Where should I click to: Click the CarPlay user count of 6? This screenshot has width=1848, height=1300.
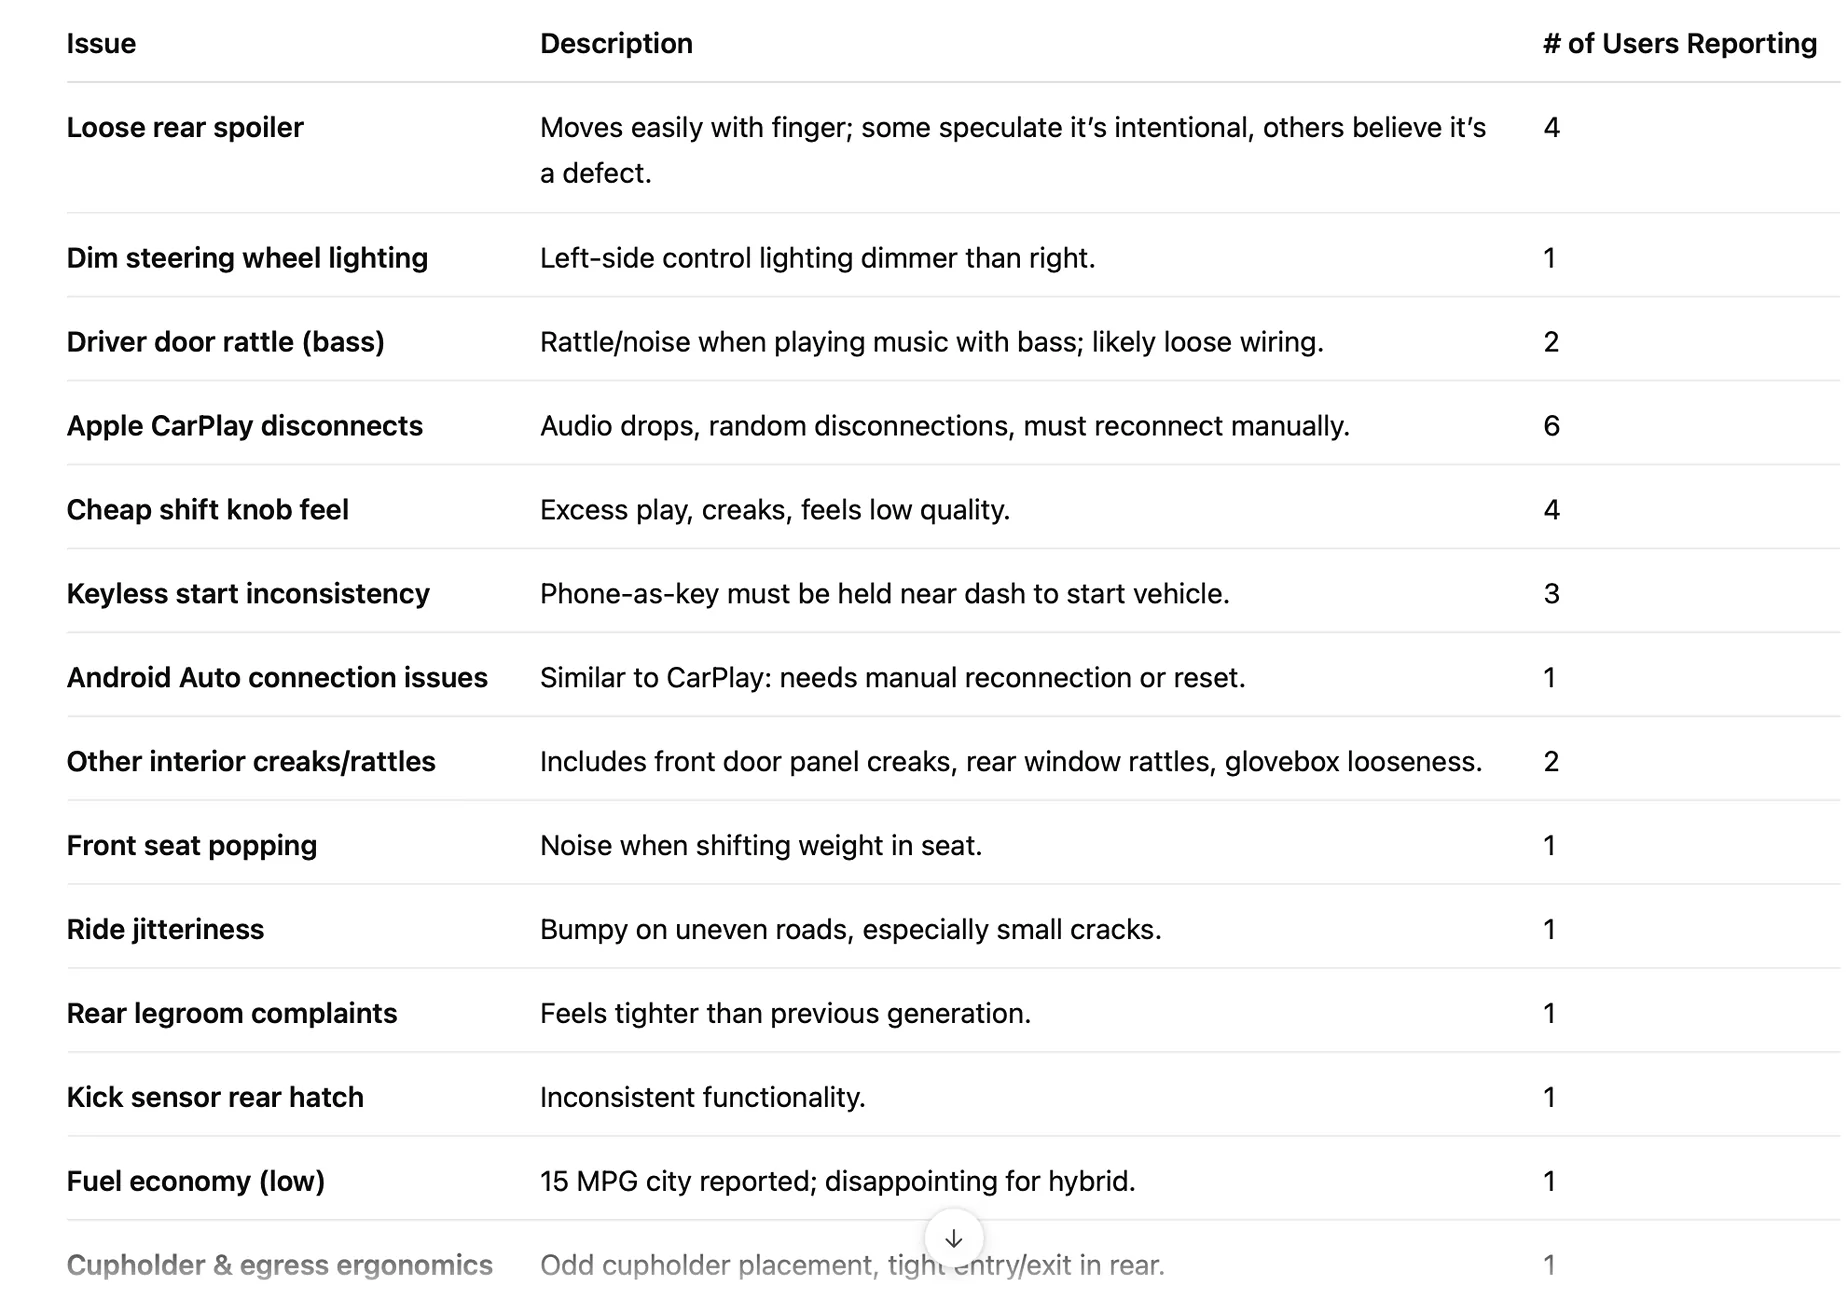[x=1551, y=426]
